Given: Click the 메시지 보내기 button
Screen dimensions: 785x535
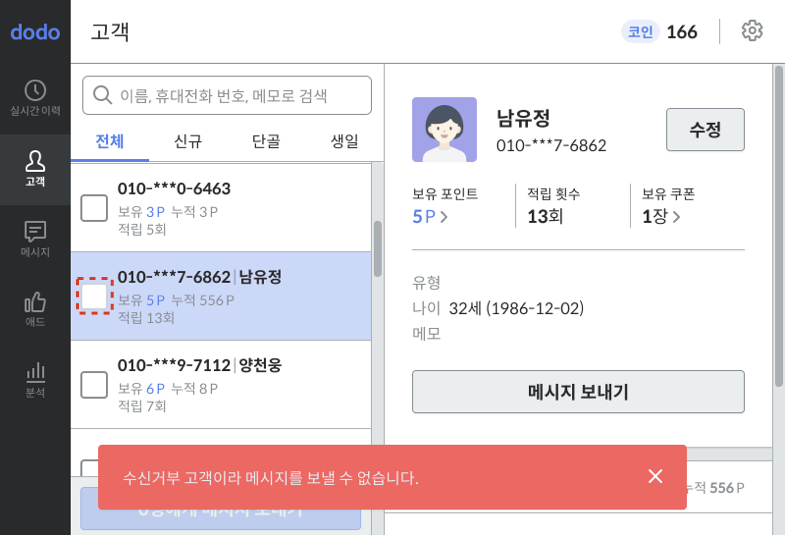Looking at the screenshot, I should [x=578, y=392].
